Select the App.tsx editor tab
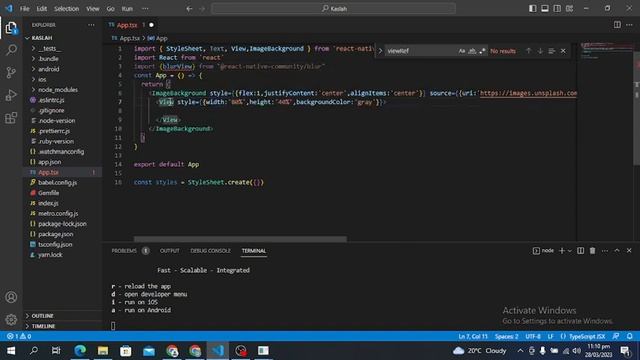Viewport: 640px width, 360px height. coord(131,25)
